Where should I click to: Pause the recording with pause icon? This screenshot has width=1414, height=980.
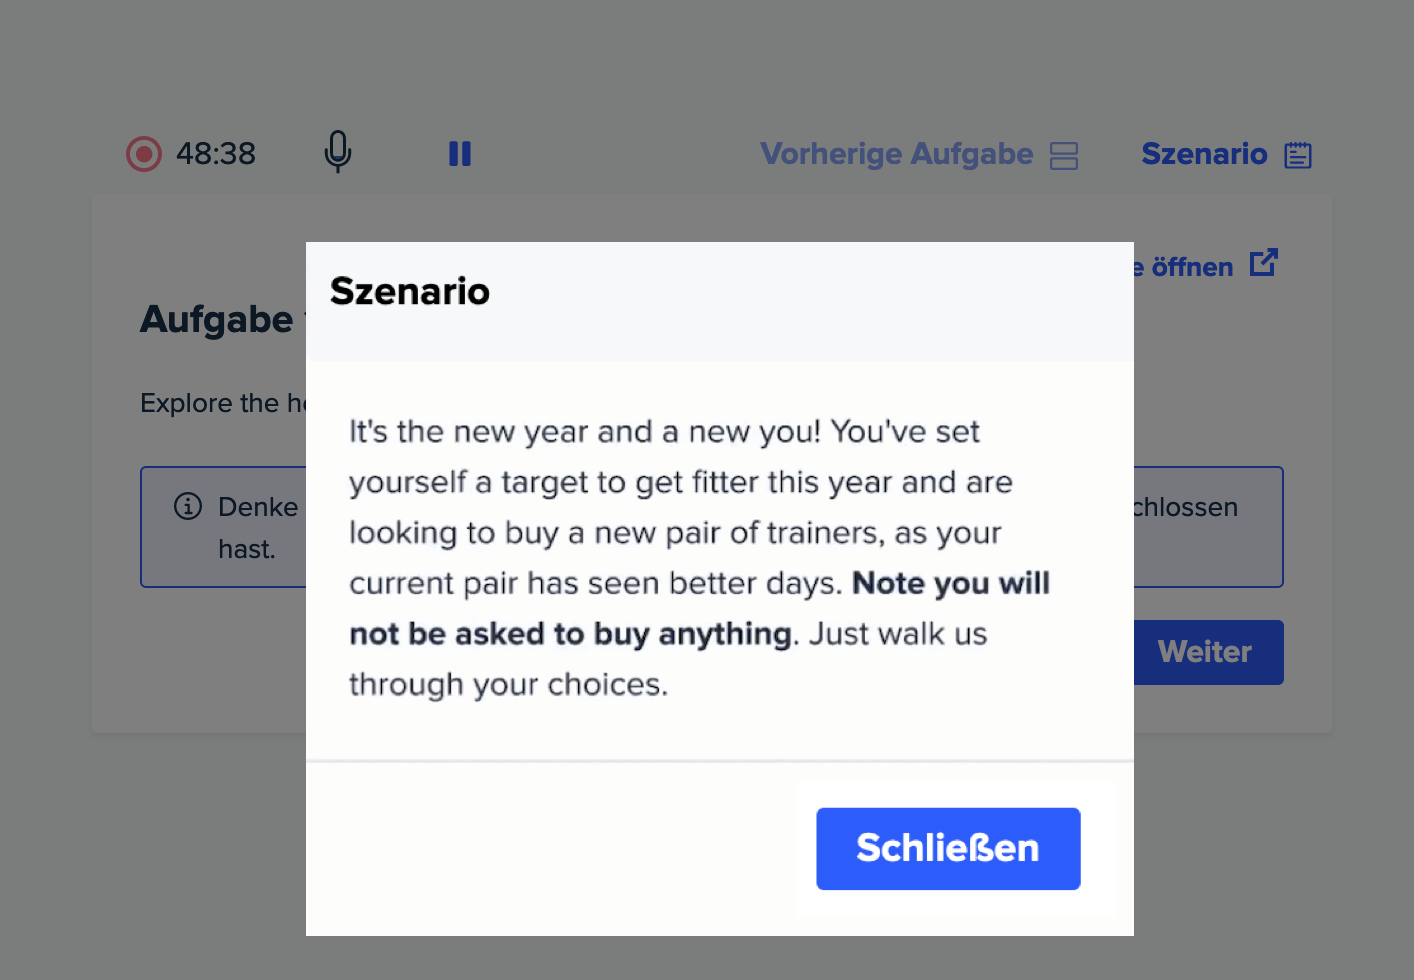tap(460, 153)
